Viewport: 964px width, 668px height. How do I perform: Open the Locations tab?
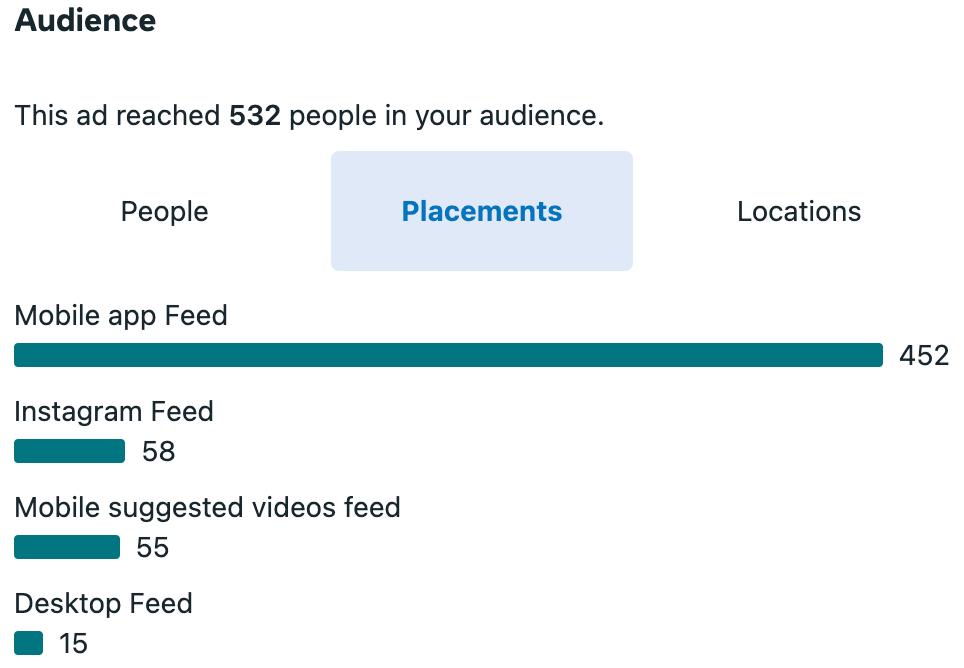click(798, 212)
